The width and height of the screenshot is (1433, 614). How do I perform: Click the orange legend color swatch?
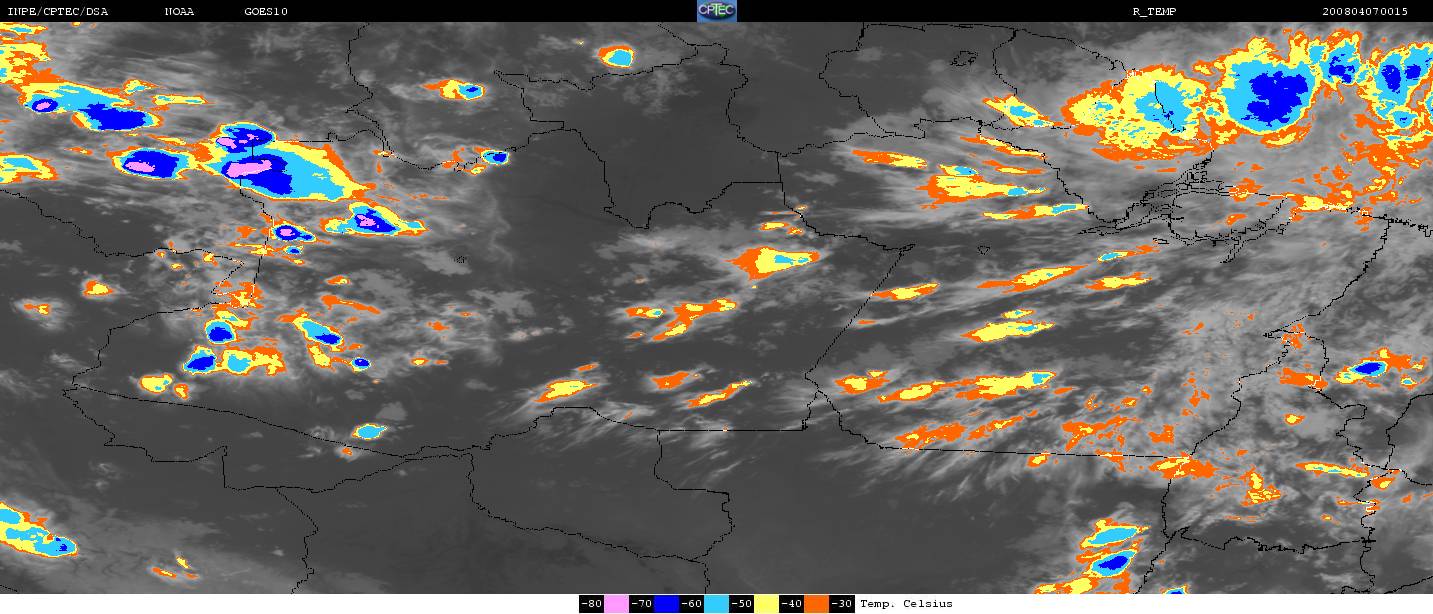816,604
